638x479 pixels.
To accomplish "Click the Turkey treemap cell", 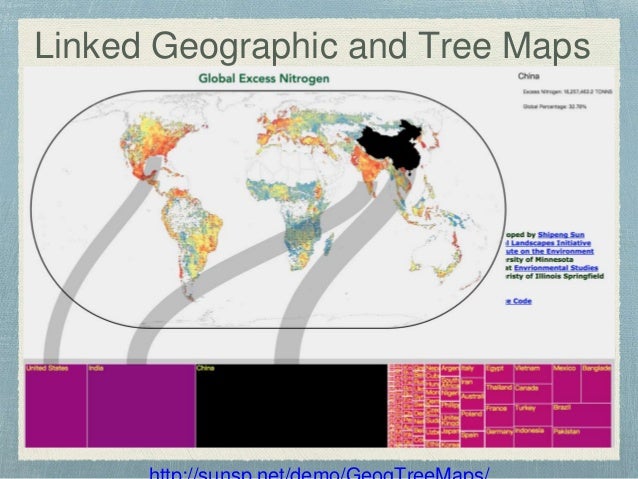I will click(533, 415).
